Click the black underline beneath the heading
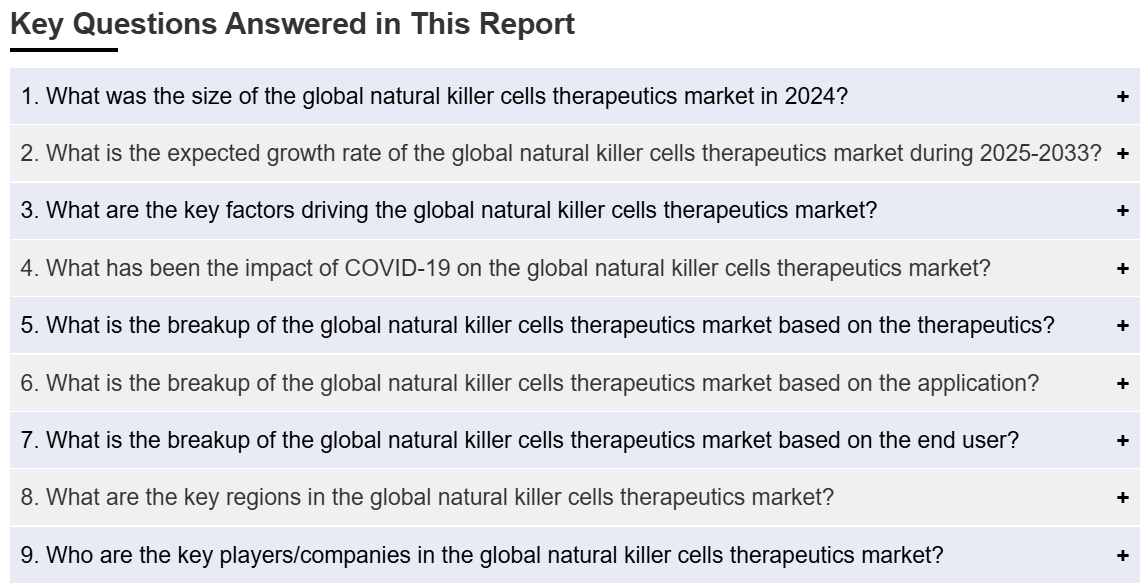 [64, 50]
